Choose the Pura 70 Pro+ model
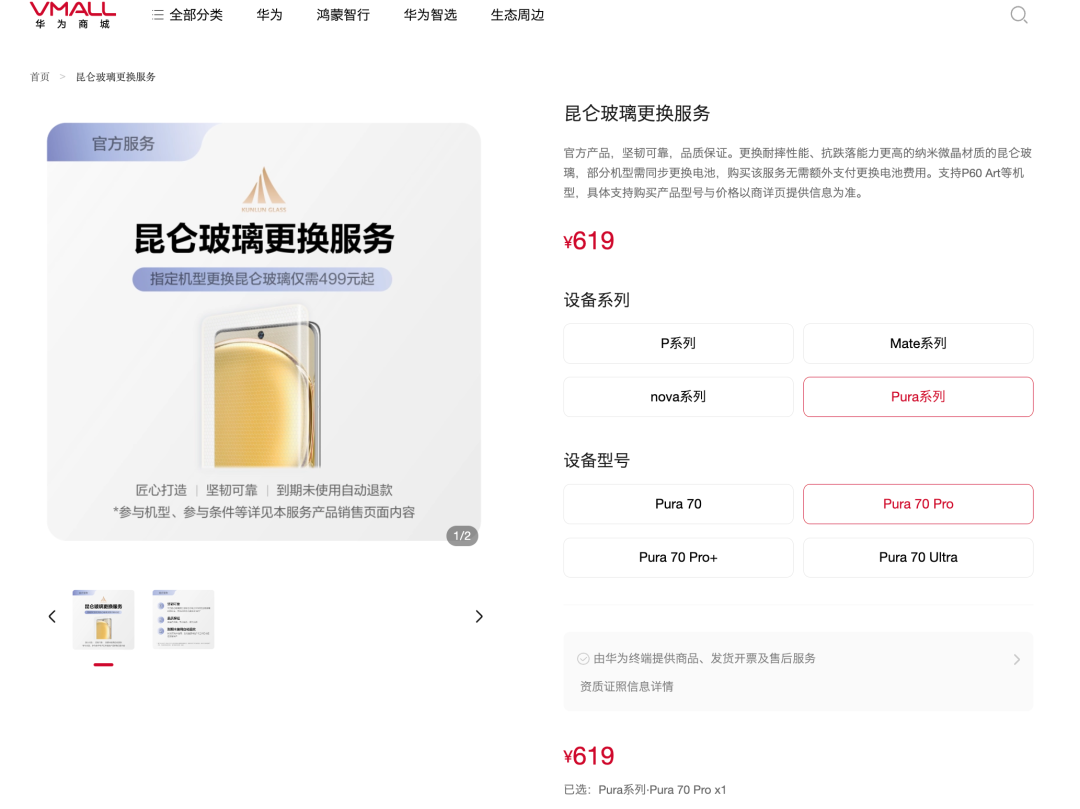Viewport: 1080px width, 809px height. click(x=678, y=558)
